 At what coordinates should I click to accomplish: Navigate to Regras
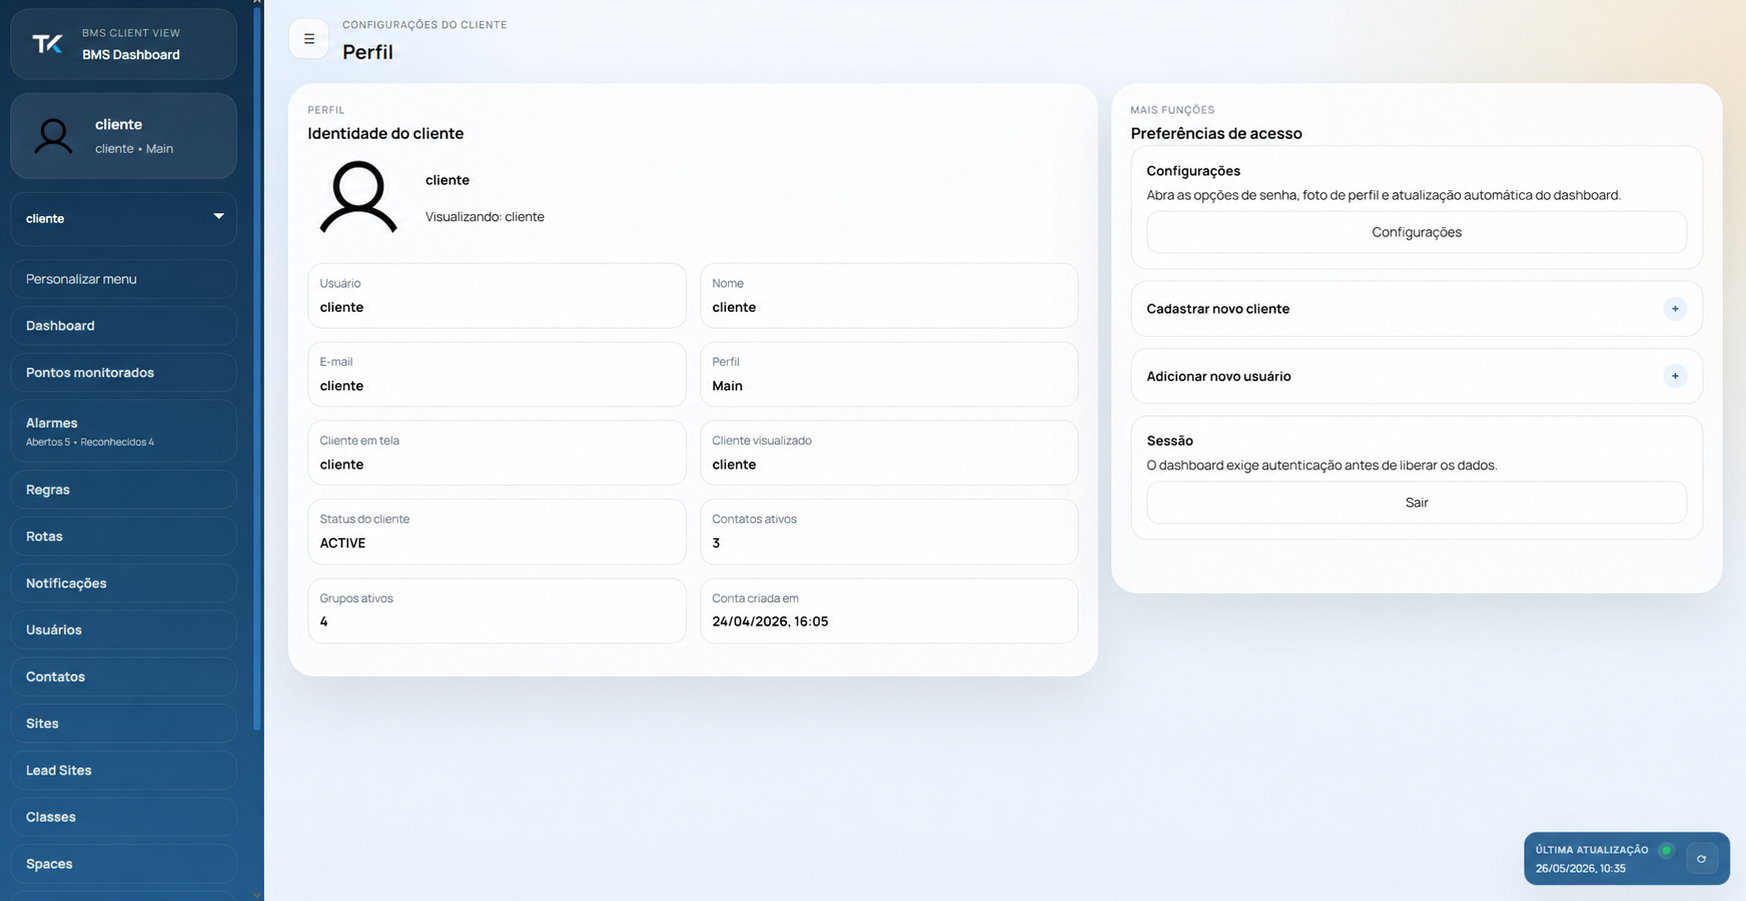tap(124, 490)
